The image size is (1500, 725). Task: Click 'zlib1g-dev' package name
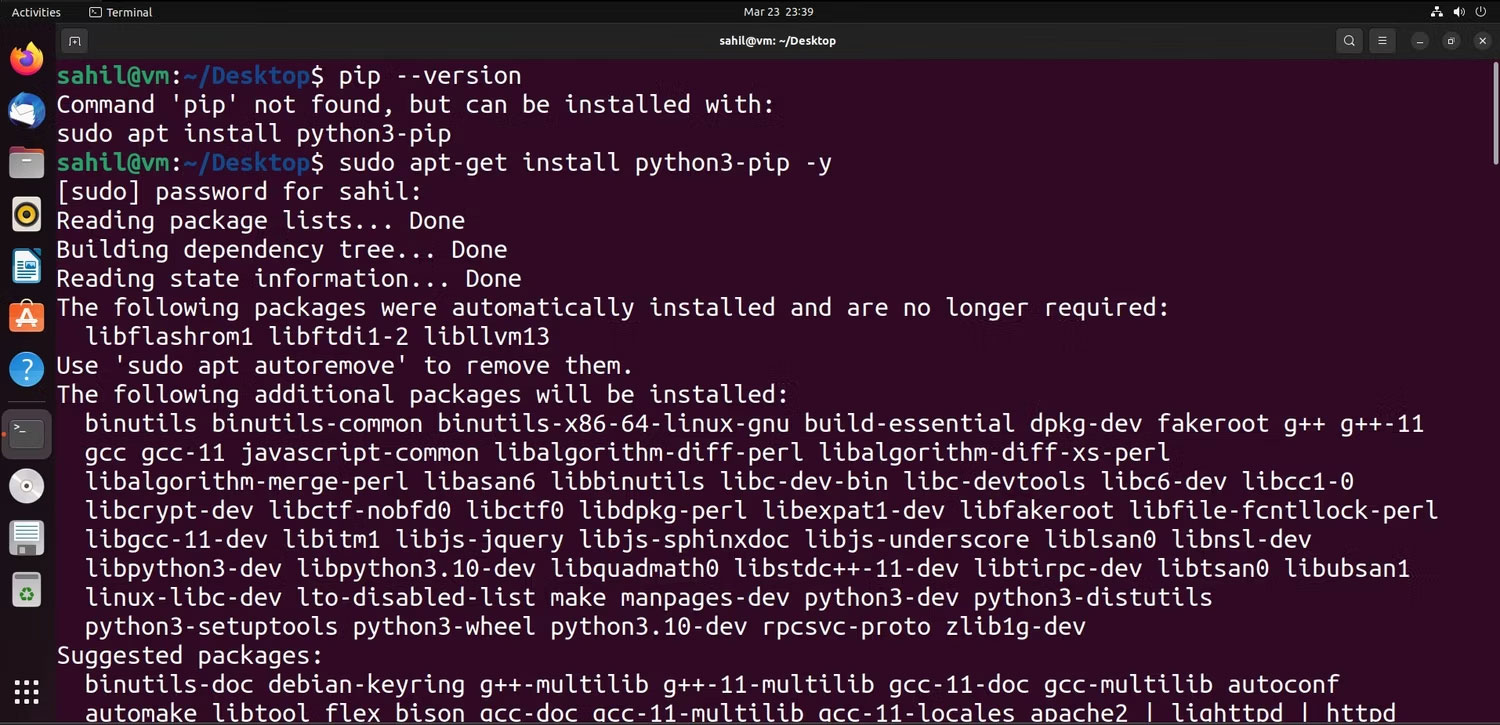(1016, 627)
